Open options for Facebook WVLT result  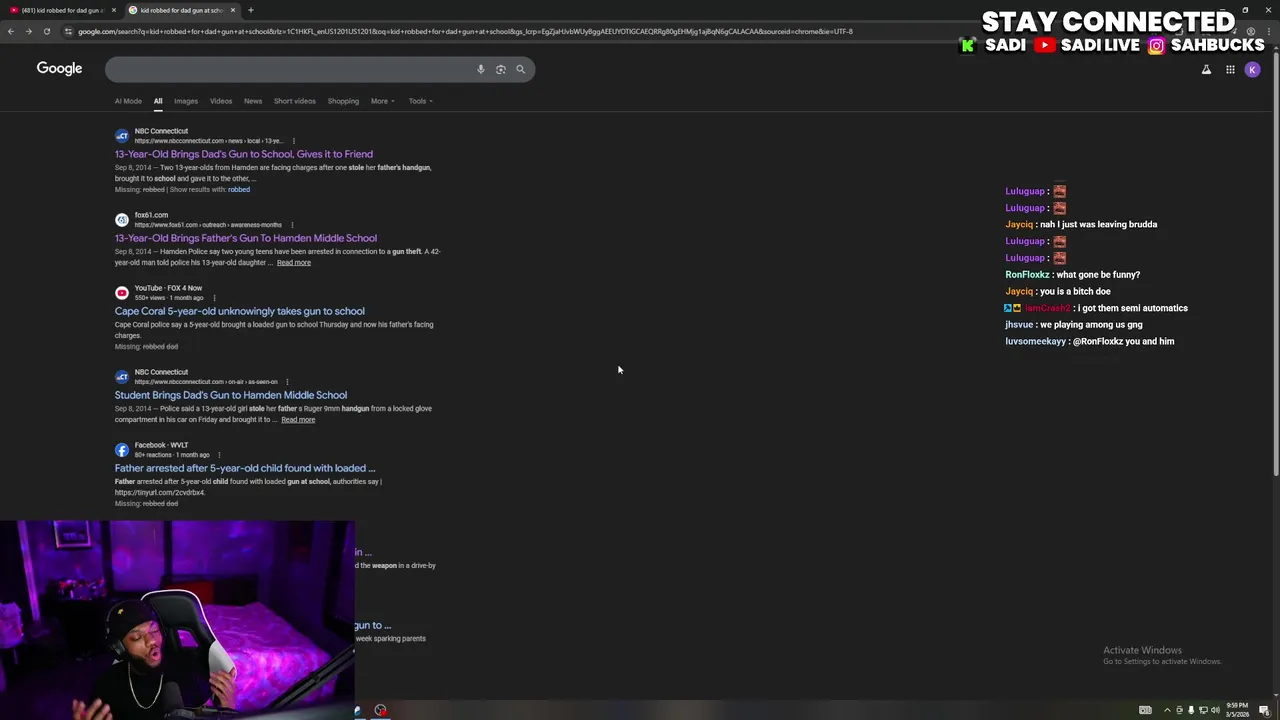(219, 455)
